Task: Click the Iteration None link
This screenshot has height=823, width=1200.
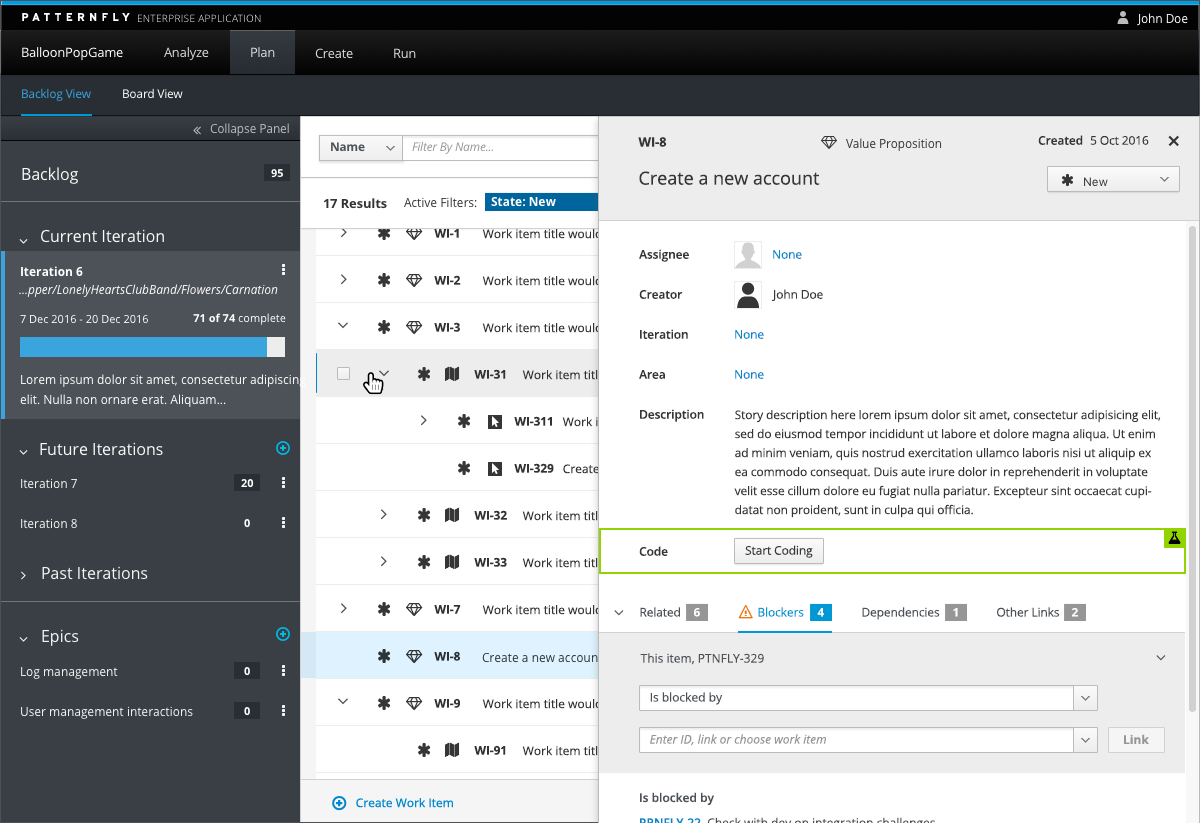Action: pyautogui.click(x=749, y=335)
